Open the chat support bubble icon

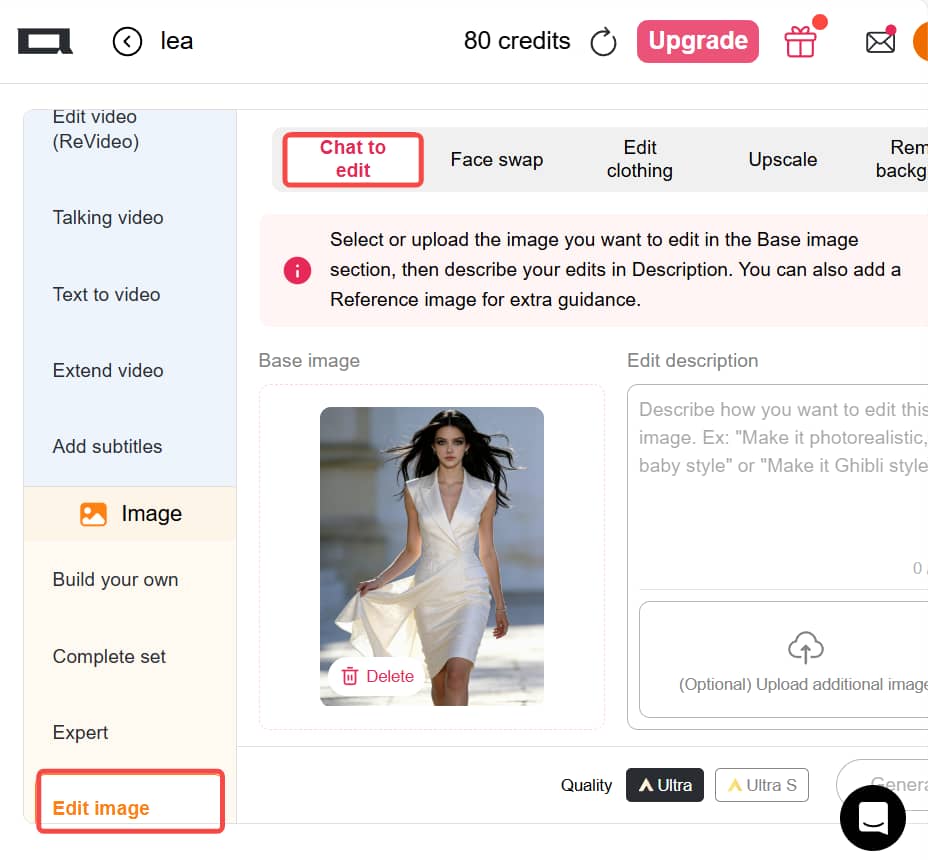coord(872,818)
